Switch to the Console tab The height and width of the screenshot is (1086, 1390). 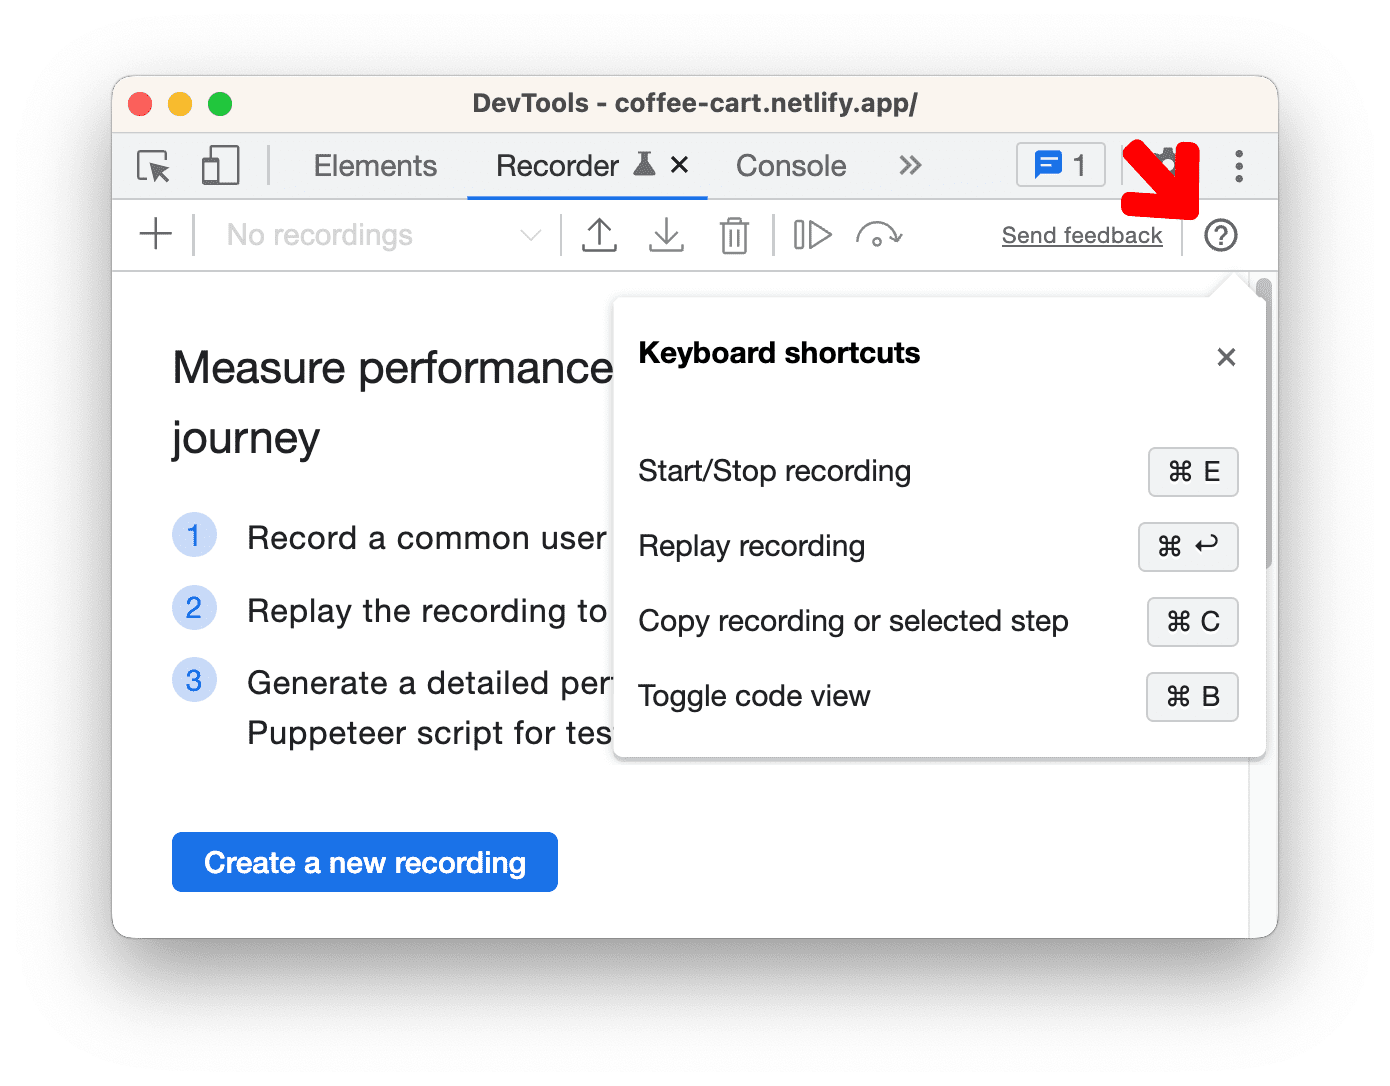tap(790, 166)
